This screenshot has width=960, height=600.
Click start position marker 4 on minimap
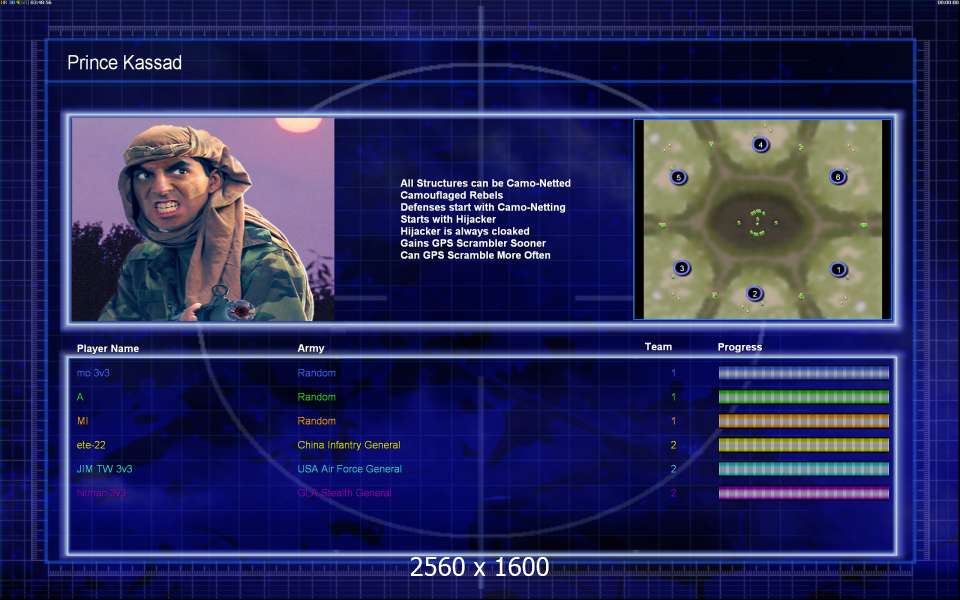click(x=760, y=144)
